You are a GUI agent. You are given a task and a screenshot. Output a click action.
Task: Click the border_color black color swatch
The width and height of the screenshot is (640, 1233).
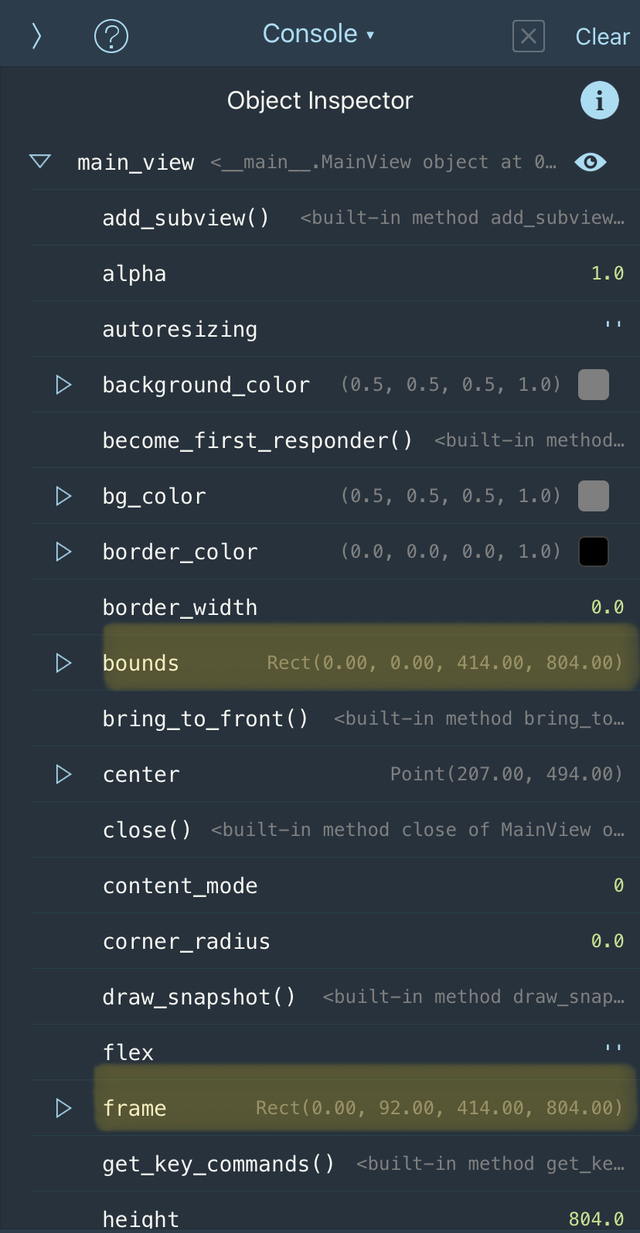592,551
